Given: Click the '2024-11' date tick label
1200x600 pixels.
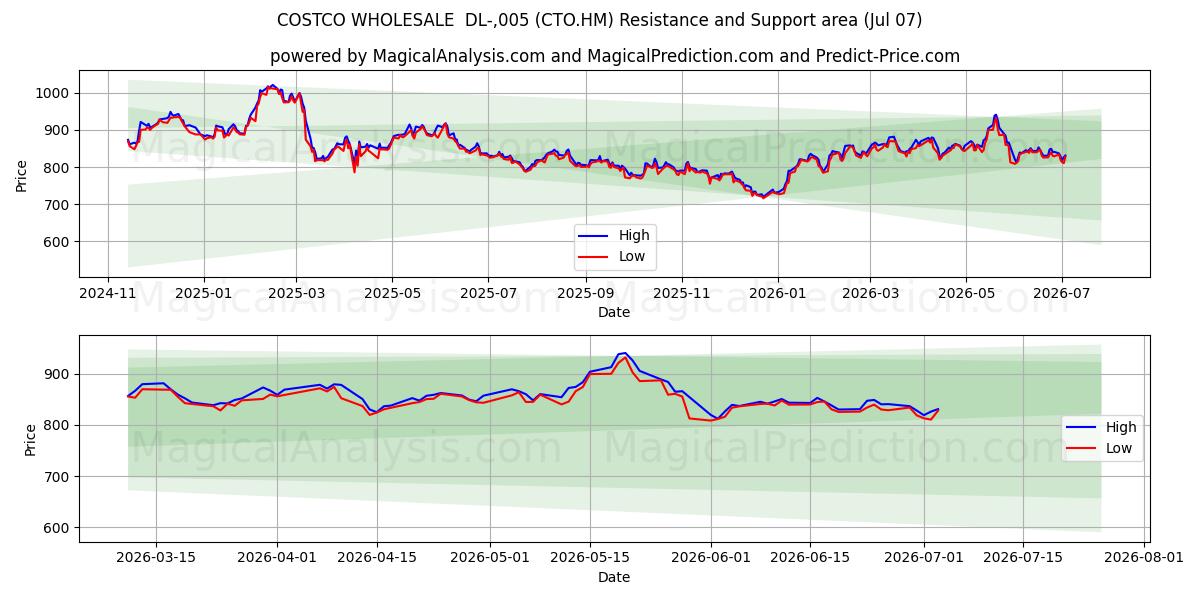Looking at the screenshot, I should click(108, 293).
